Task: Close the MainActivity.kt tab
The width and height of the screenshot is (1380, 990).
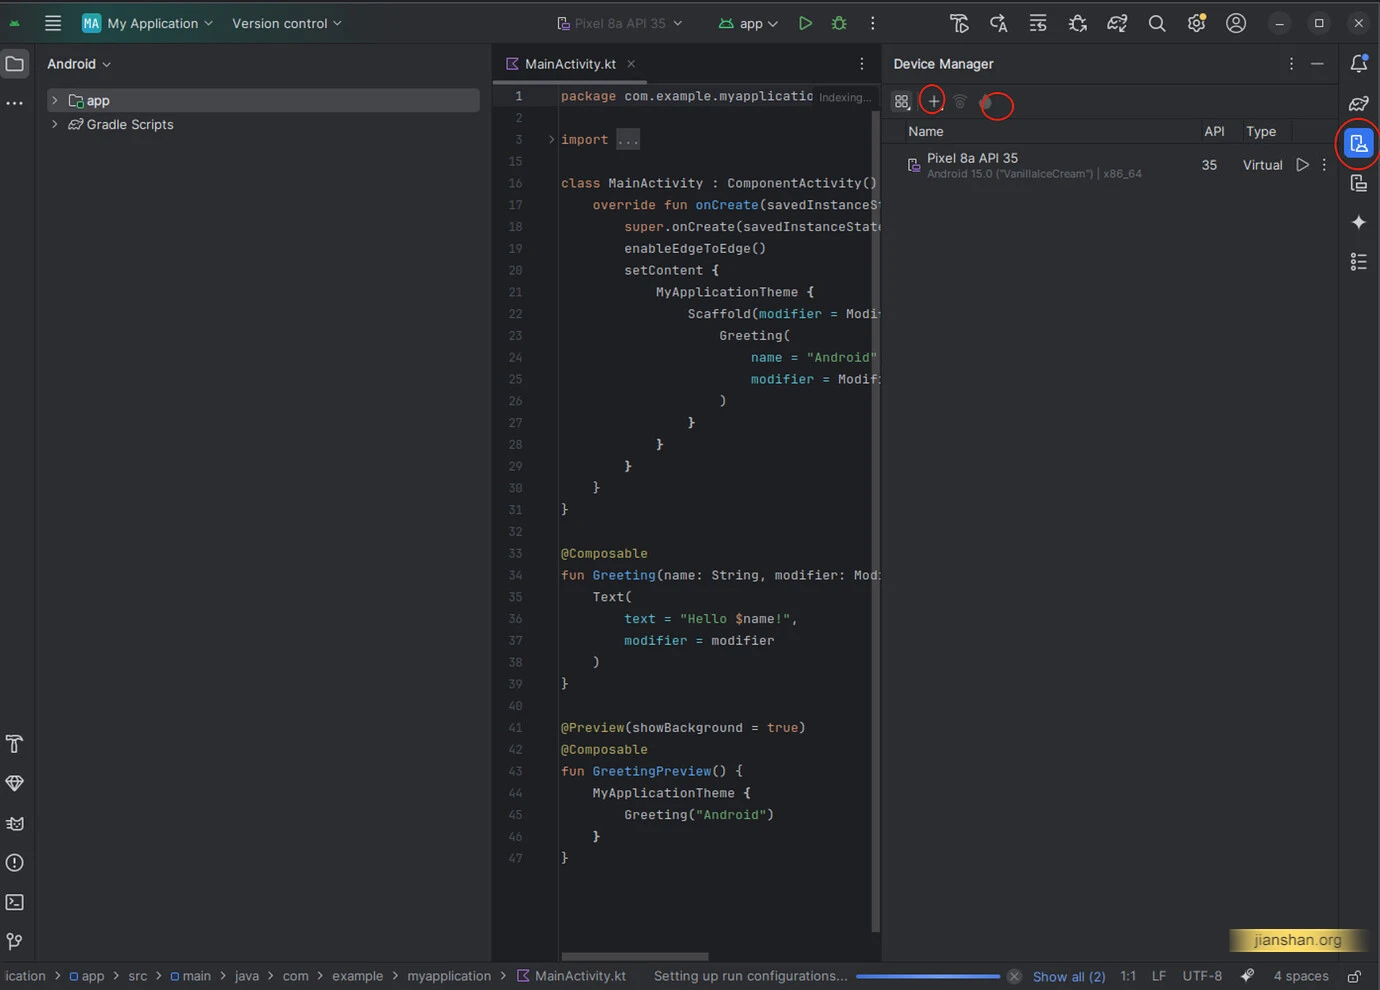Action: (x=631, y=64)
